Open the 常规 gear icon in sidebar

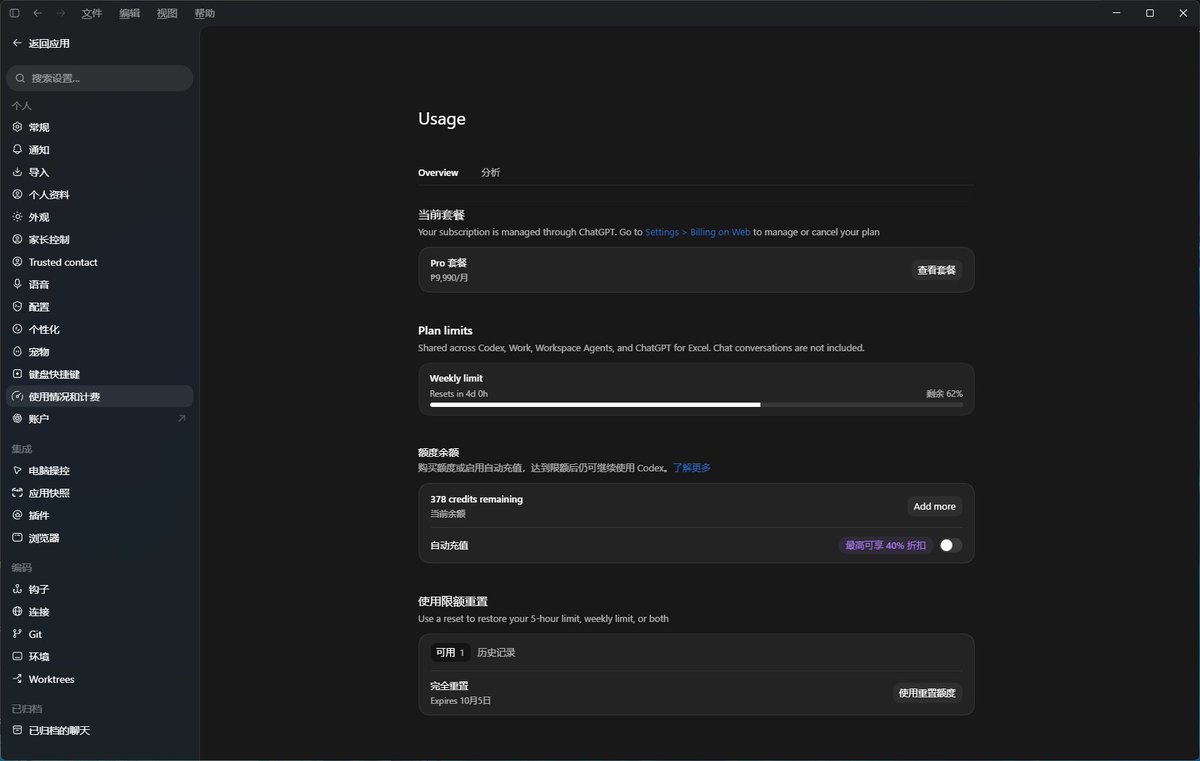[17, 127]
